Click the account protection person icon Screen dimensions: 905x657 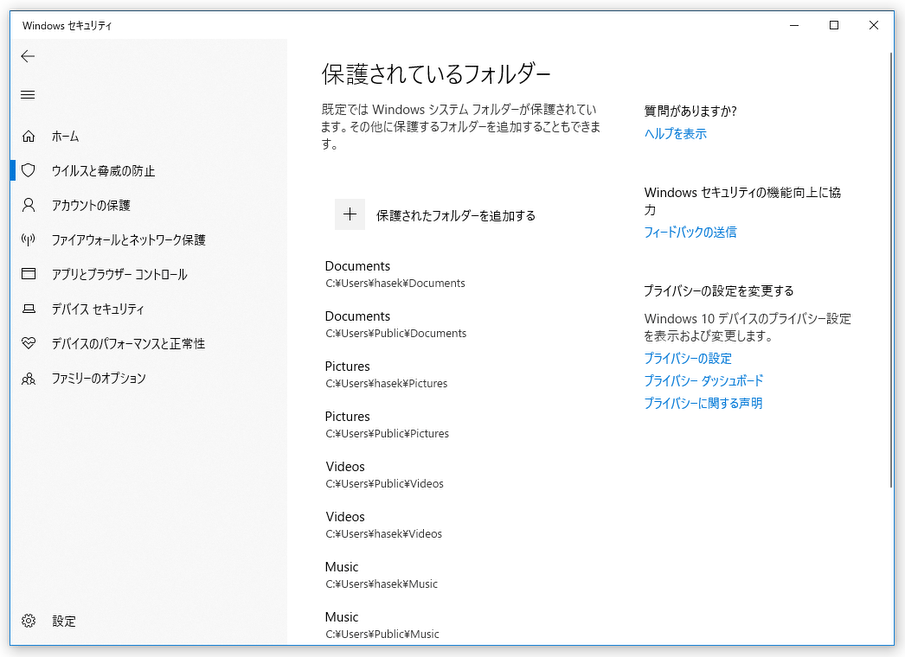(x=28, y=205)
